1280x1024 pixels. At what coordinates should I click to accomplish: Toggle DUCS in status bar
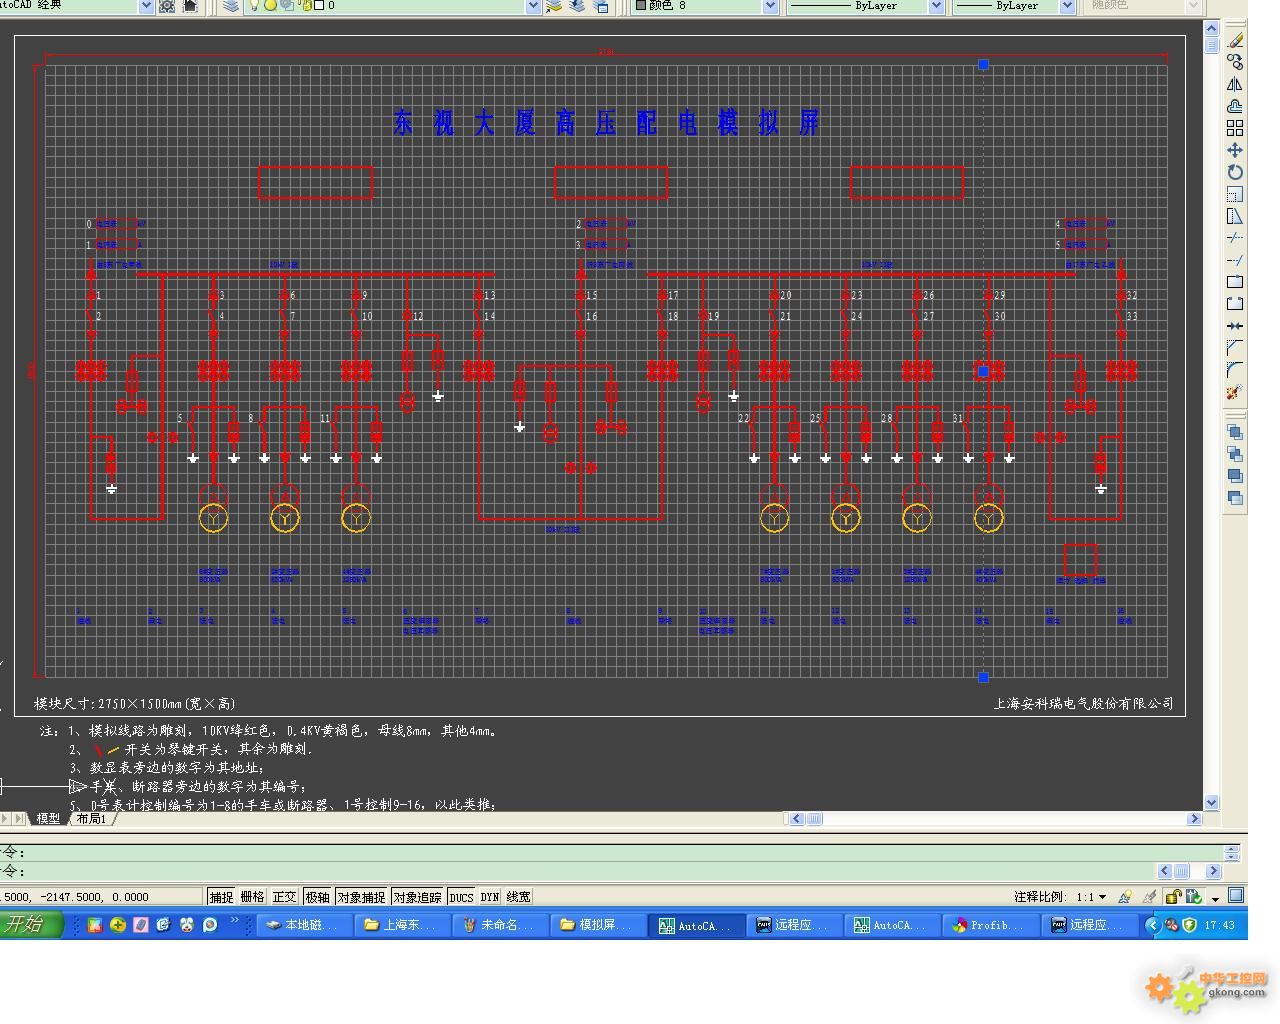(x=461, y=897)
